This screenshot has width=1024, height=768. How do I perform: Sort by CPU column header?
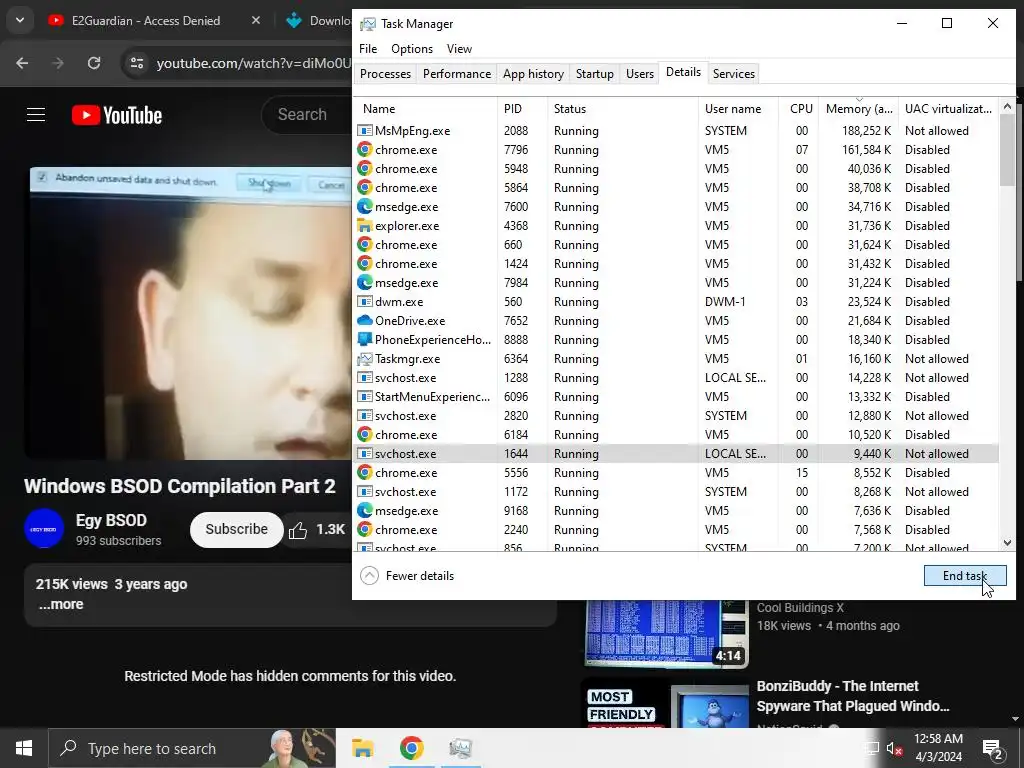(x=800, y=108)
